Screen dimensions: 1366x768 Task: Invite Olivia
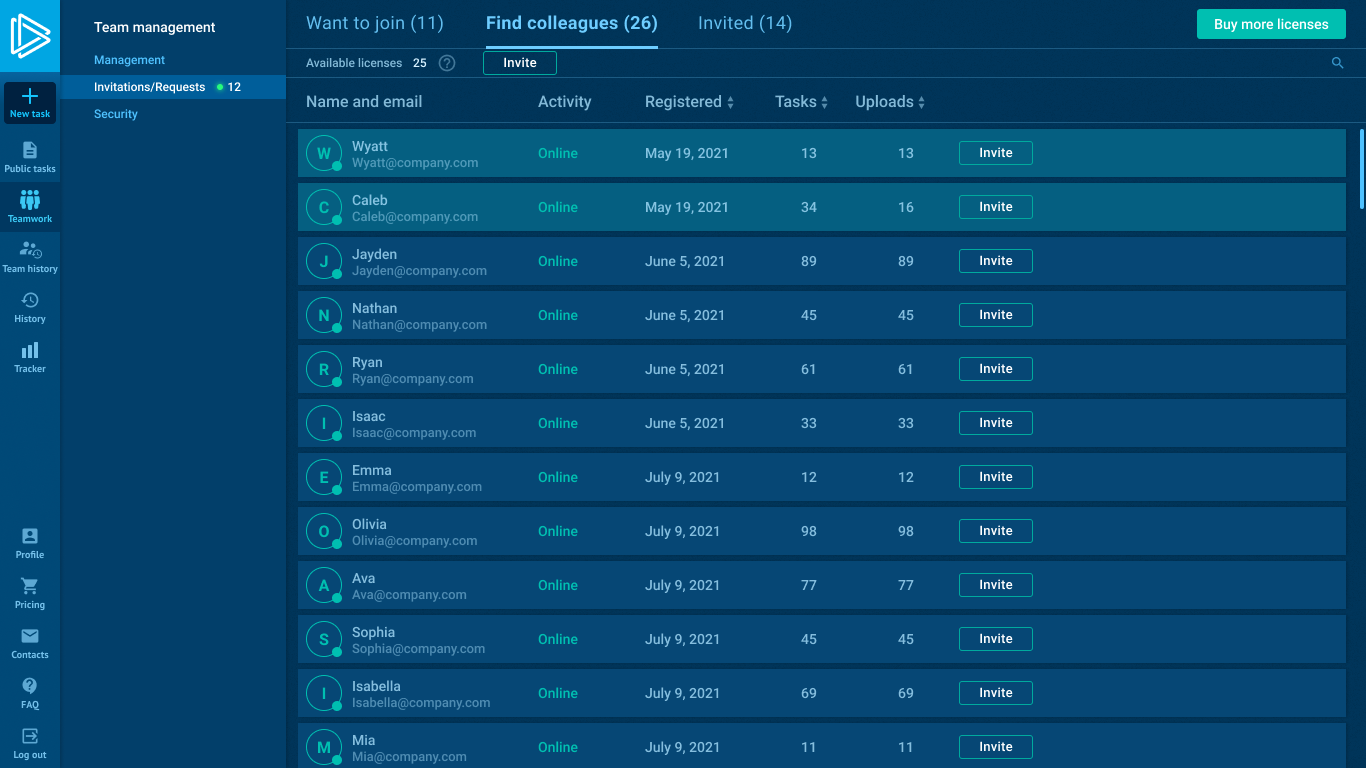996,531
